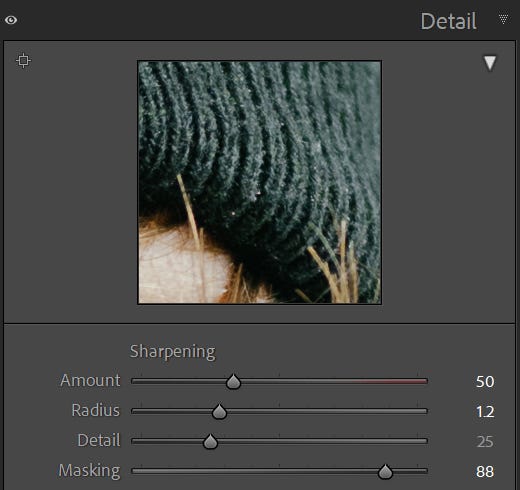
Task: Collapse the preview area with the white triangle
Action: (490, 63)
